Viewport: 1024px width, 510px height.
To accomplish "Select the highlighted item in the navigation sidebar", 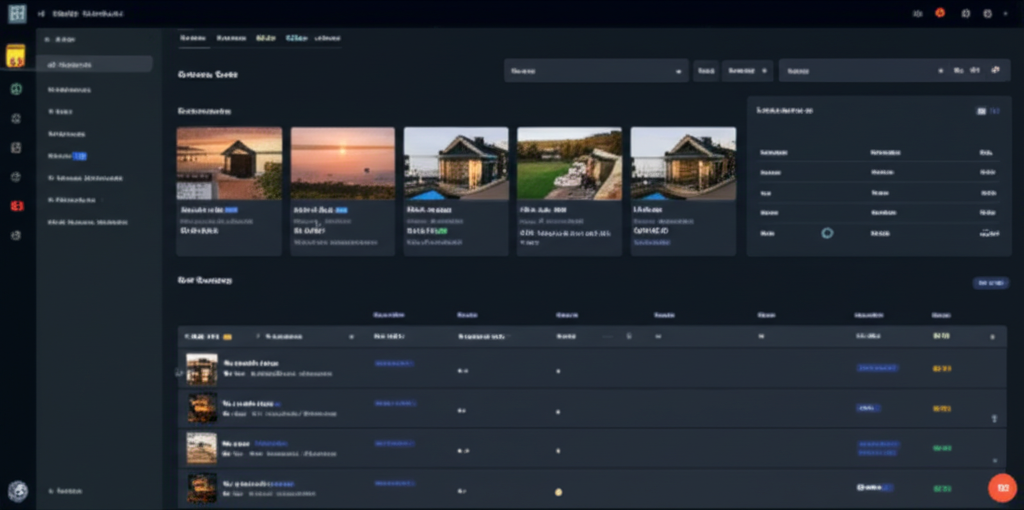I will pyautogui.click(x=95, y=64).
